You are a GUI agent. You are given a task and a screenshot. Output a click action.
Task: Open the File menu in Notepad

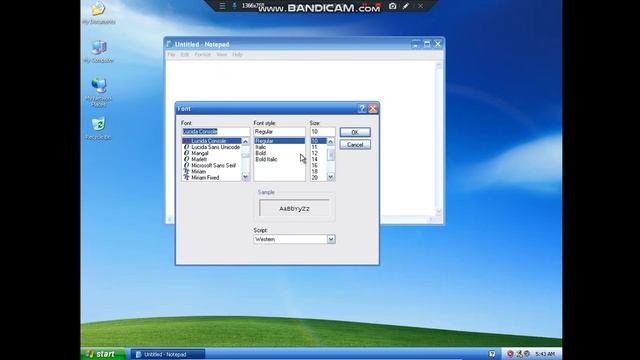tap(171, 55)
